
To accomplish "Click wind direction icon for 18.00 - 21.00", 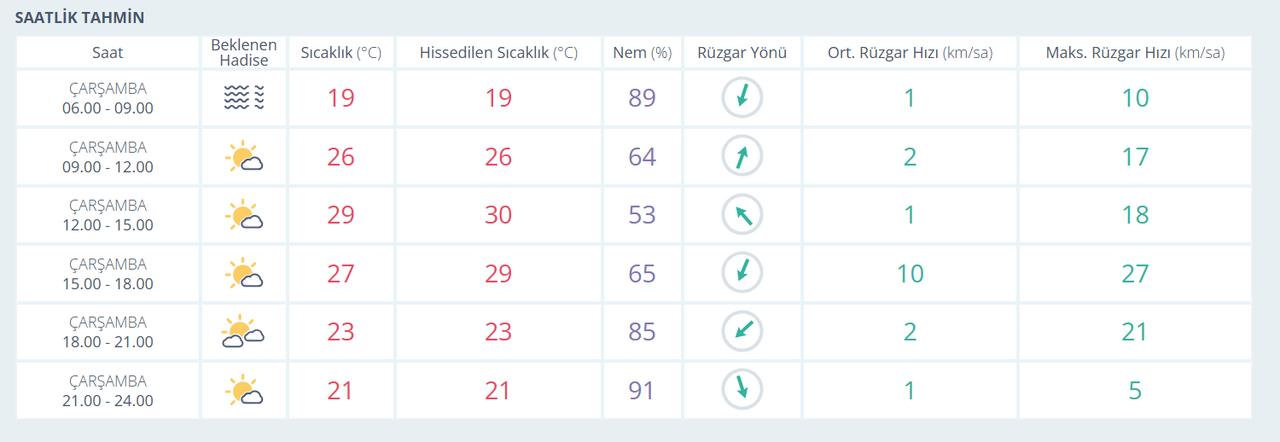I will (x=742, y=331).
